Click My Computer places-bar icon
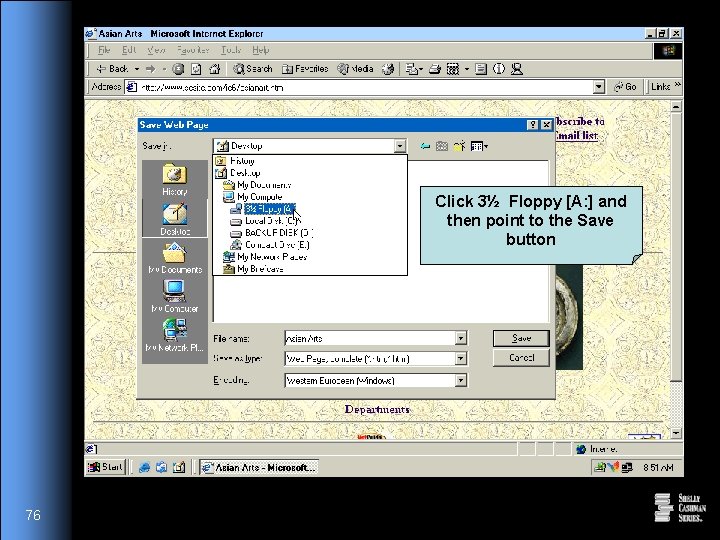This screenshot has height=540, width=720. coord(174,296)
